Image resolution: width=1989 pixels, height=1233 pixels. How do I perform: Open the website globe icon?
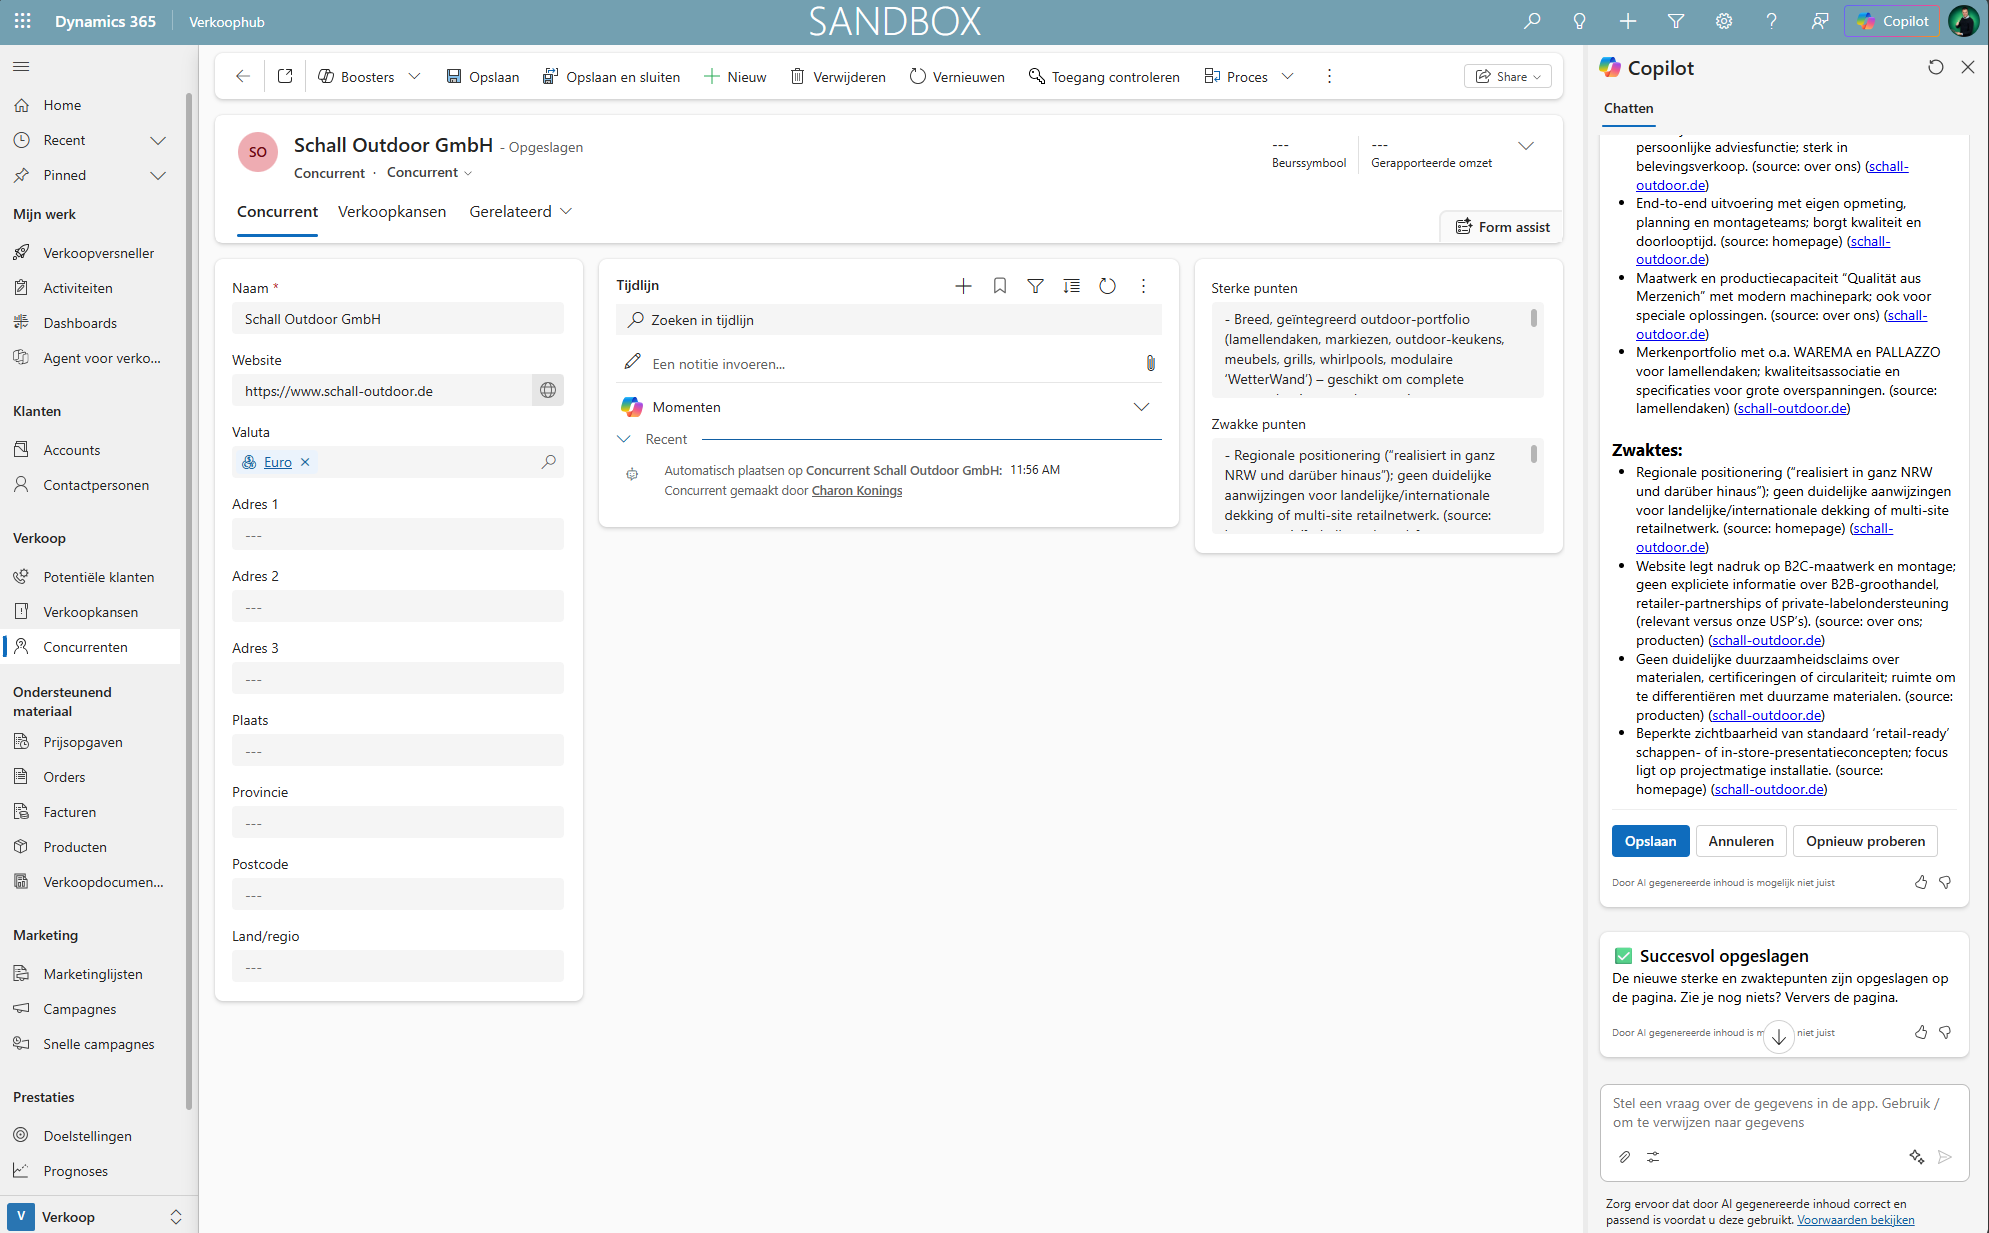(x=547, y=391)
